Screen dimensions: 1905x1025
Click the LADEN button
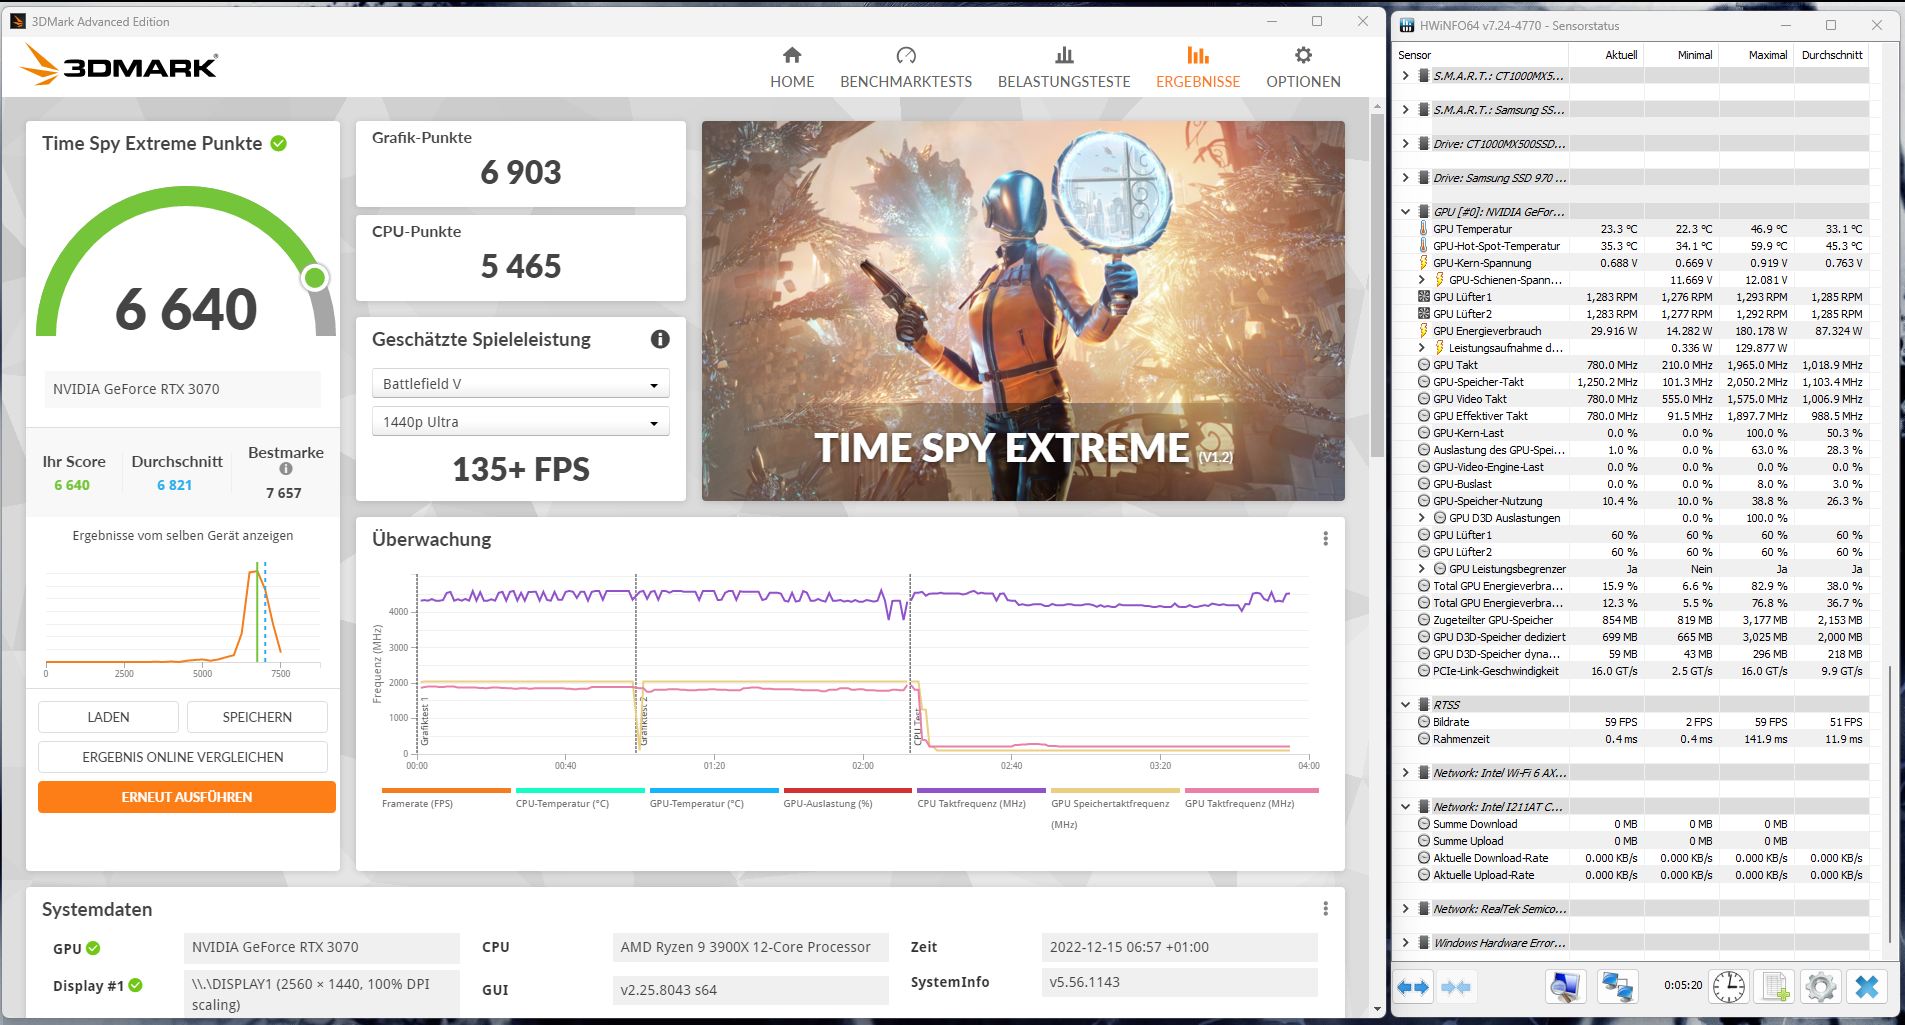pyautogui.click(x=108, y=717)
